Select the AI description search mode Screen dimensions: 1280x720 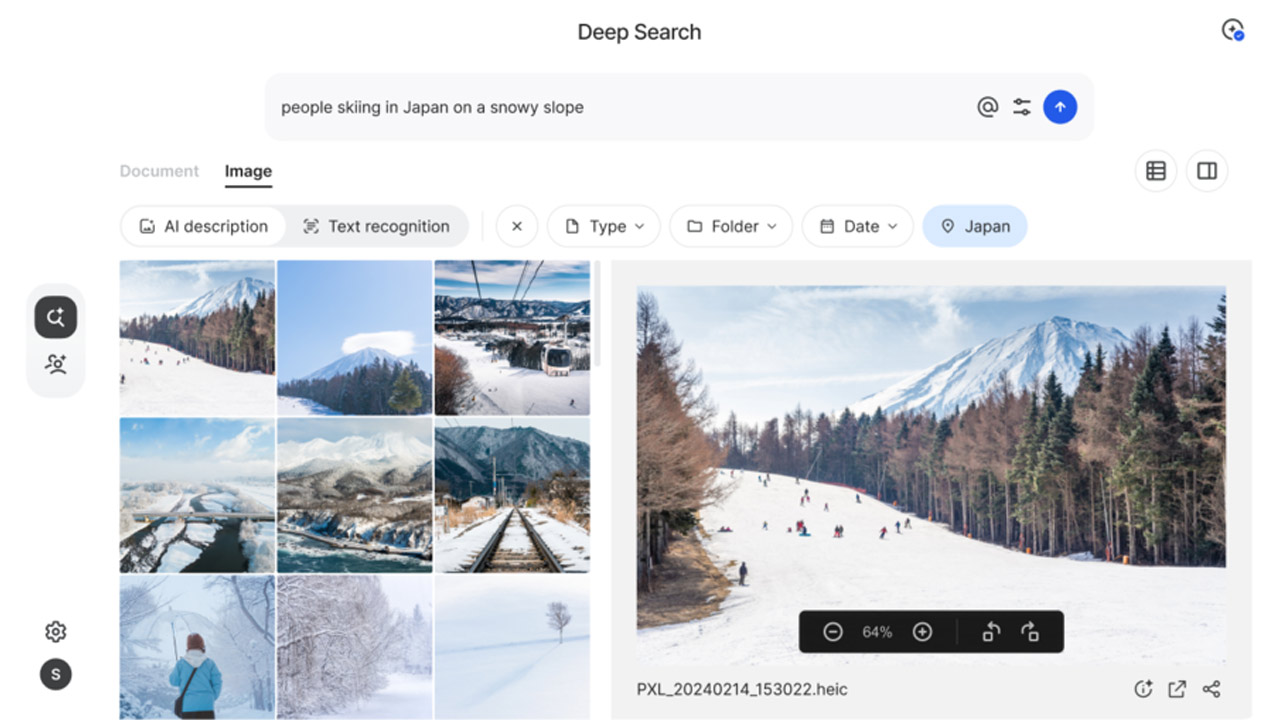click(204, 226)
